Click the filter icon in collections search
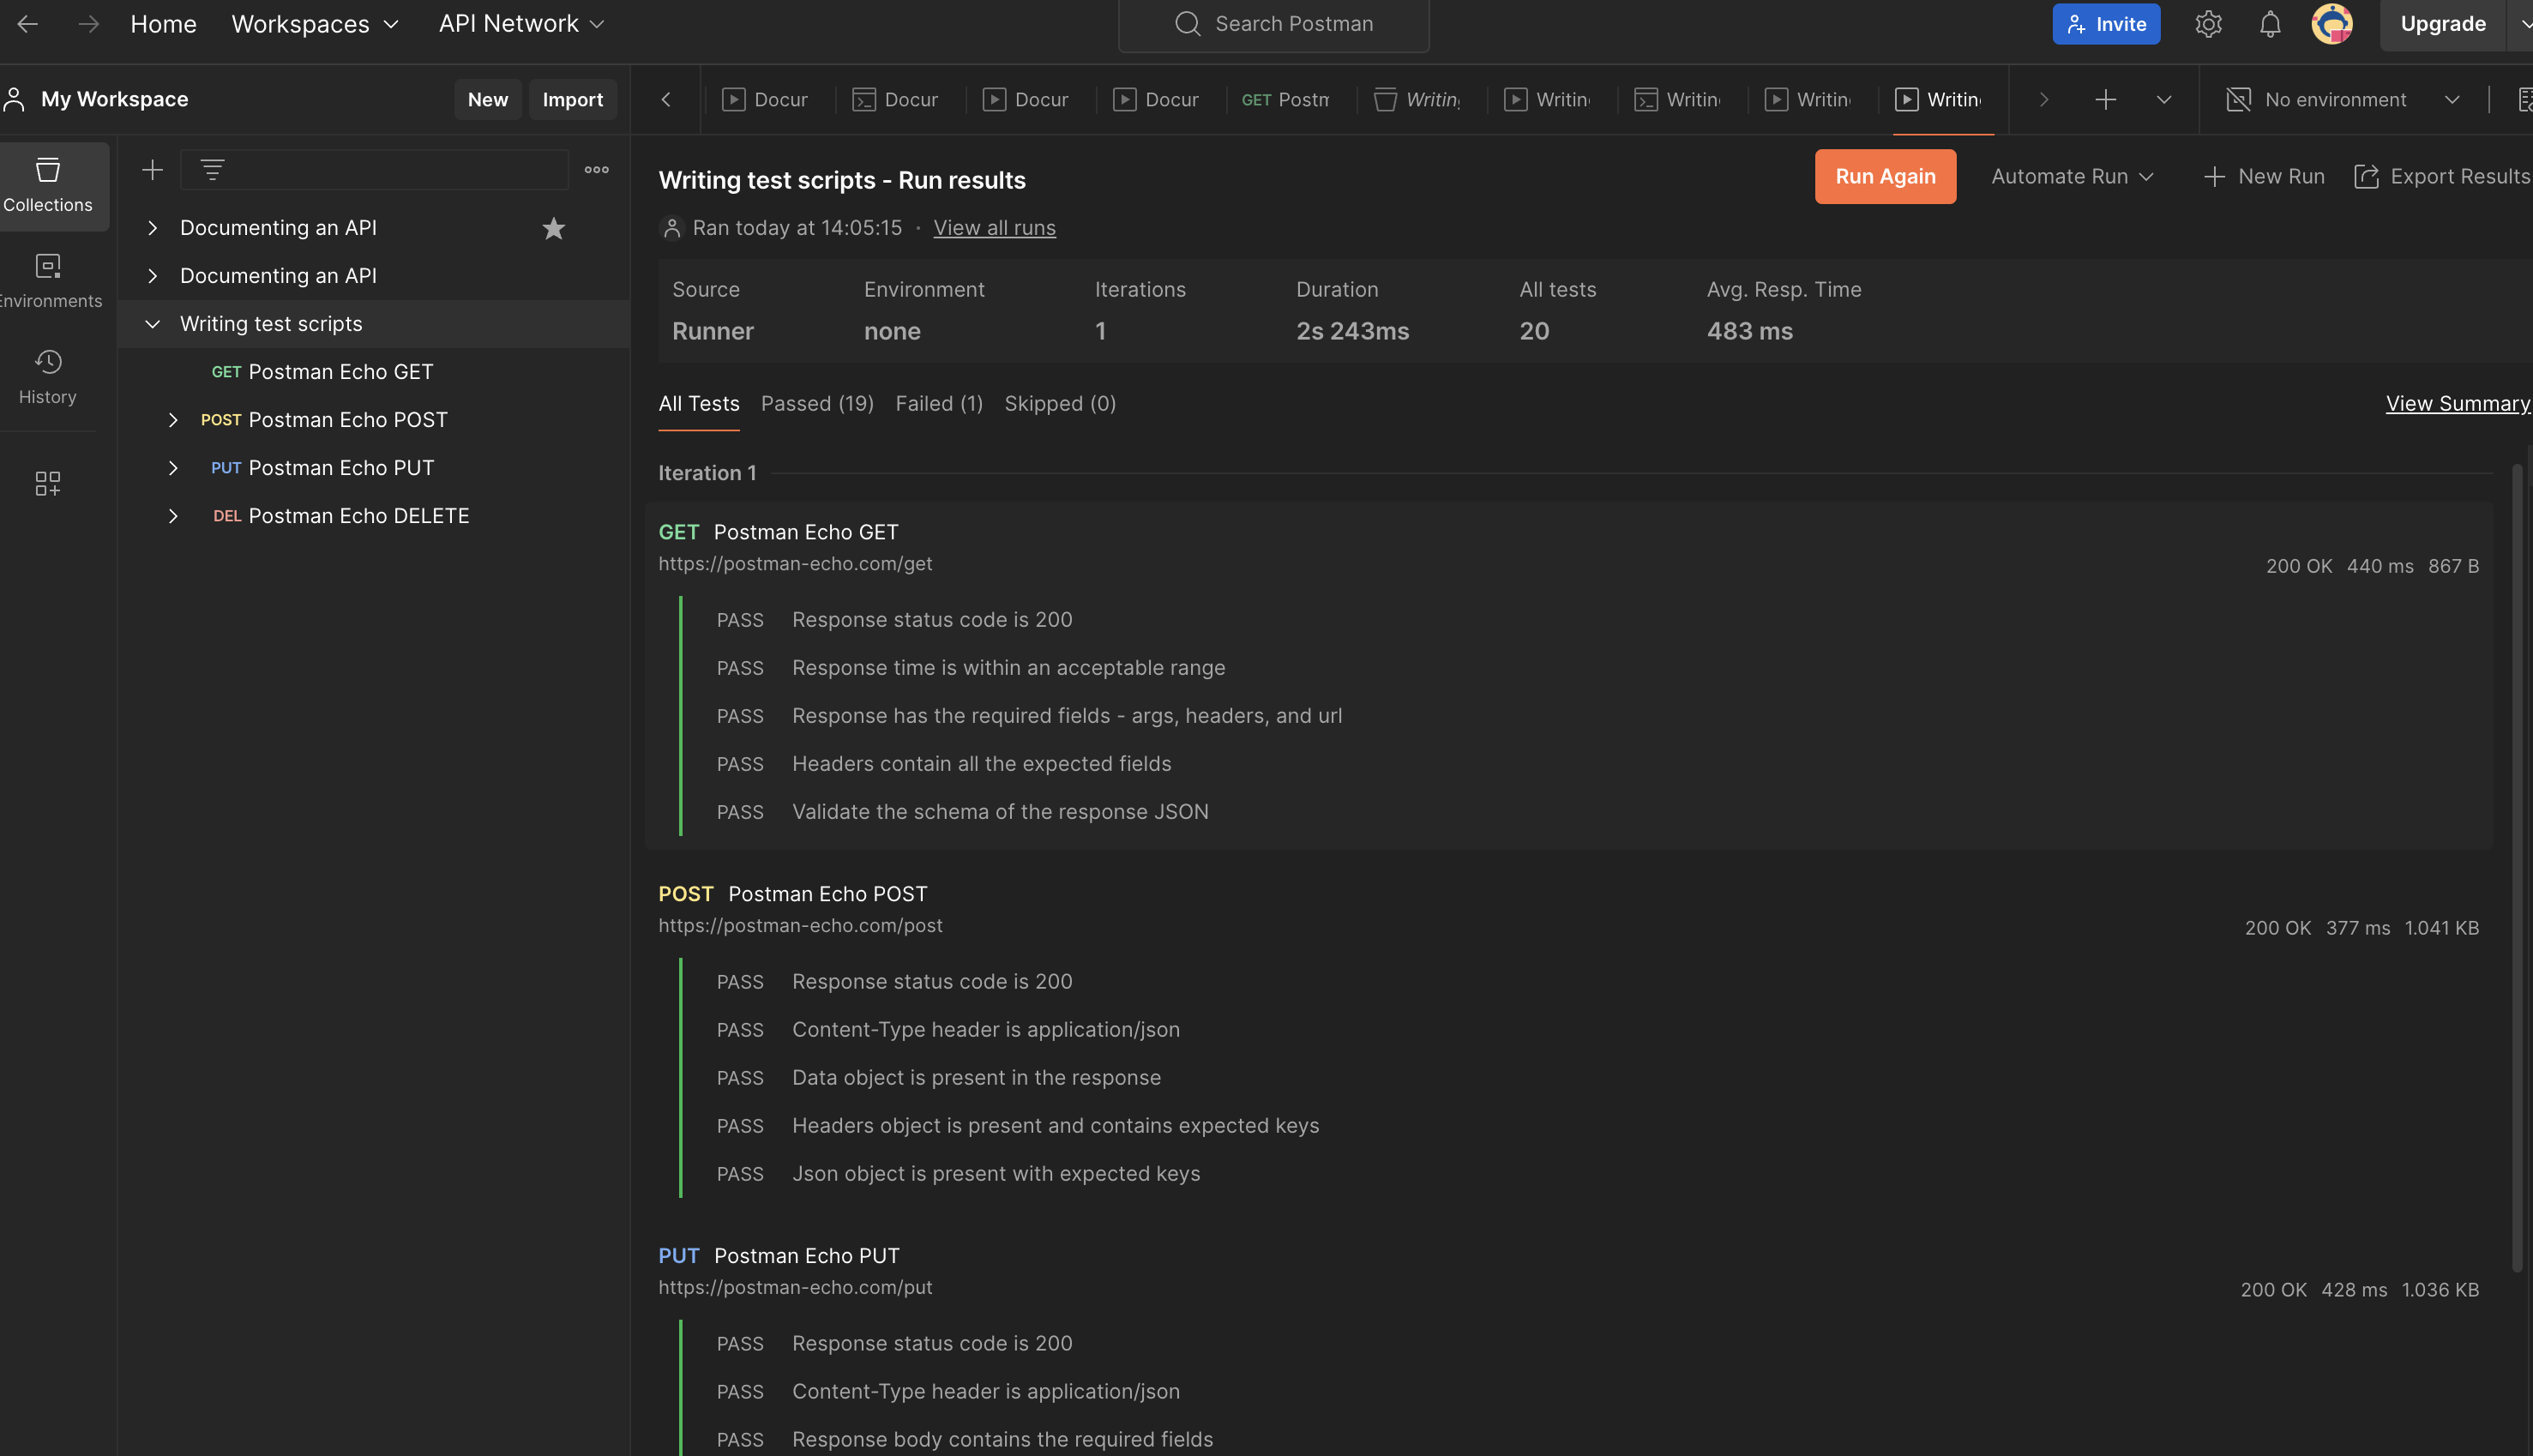This screenshot has width=2533, height=1456. pyautogui.click(x=212, y=170)
